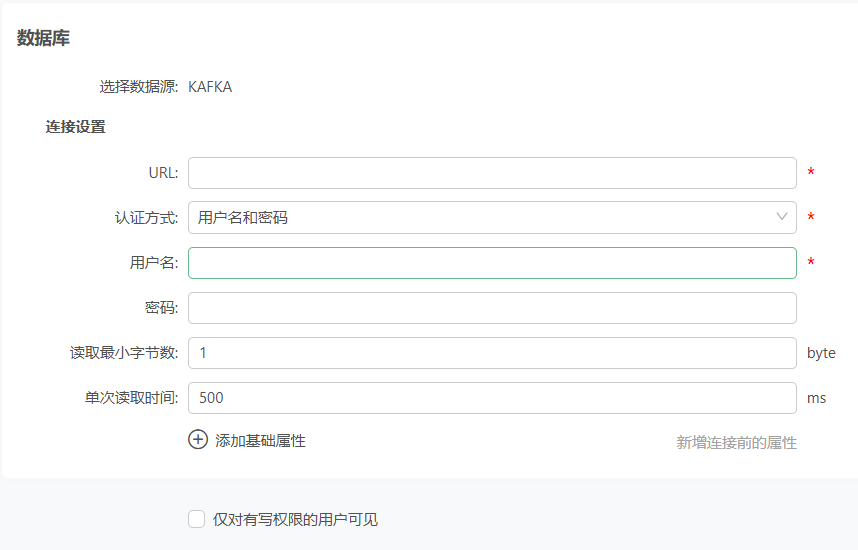Click the ms unit label
858x550 pixels.
click(816, 398)
